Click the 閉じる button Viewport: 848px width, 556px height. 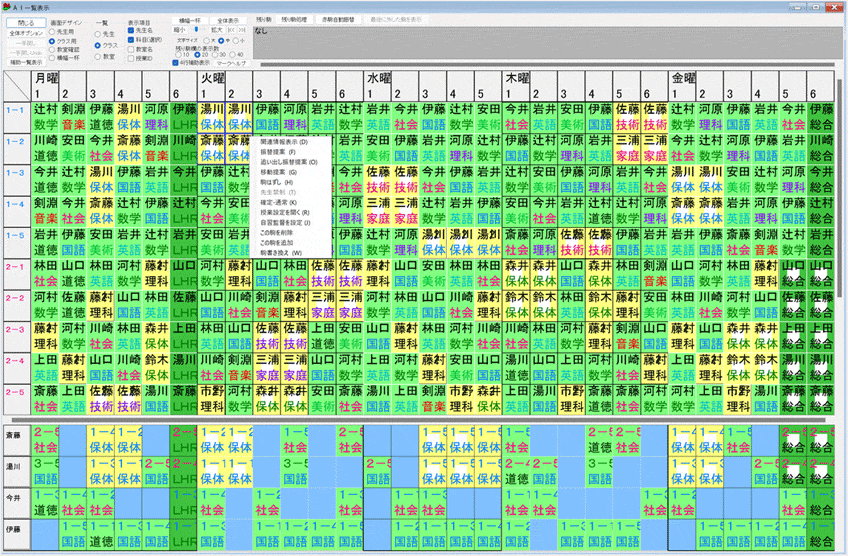25,20
